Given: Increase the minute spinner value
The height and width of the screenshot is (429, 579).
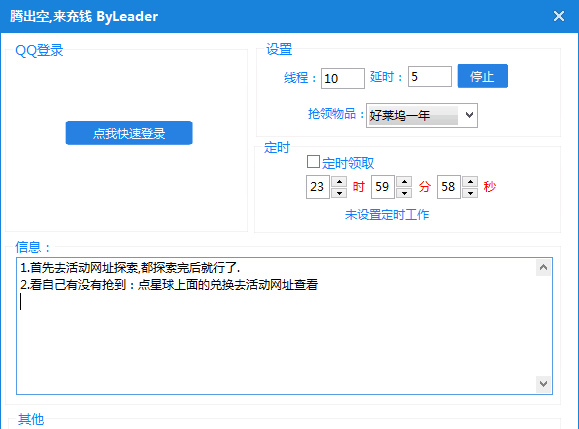Looking at the screenshot, I should (x=404, y=182).
